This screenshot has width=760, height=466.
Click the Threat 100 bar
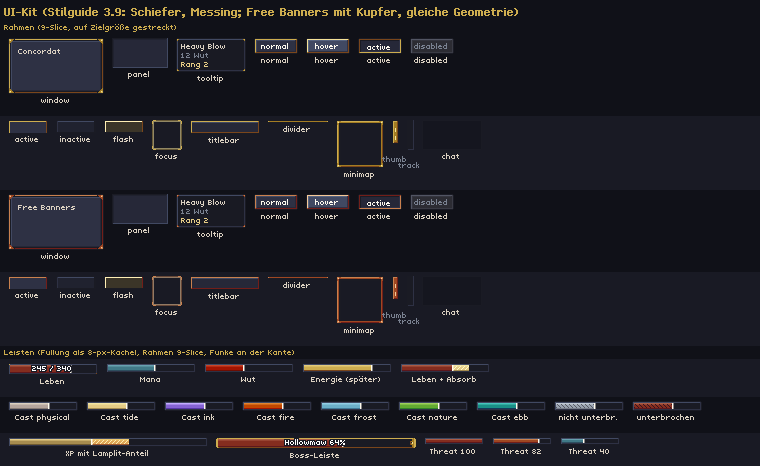pos(454,441)
